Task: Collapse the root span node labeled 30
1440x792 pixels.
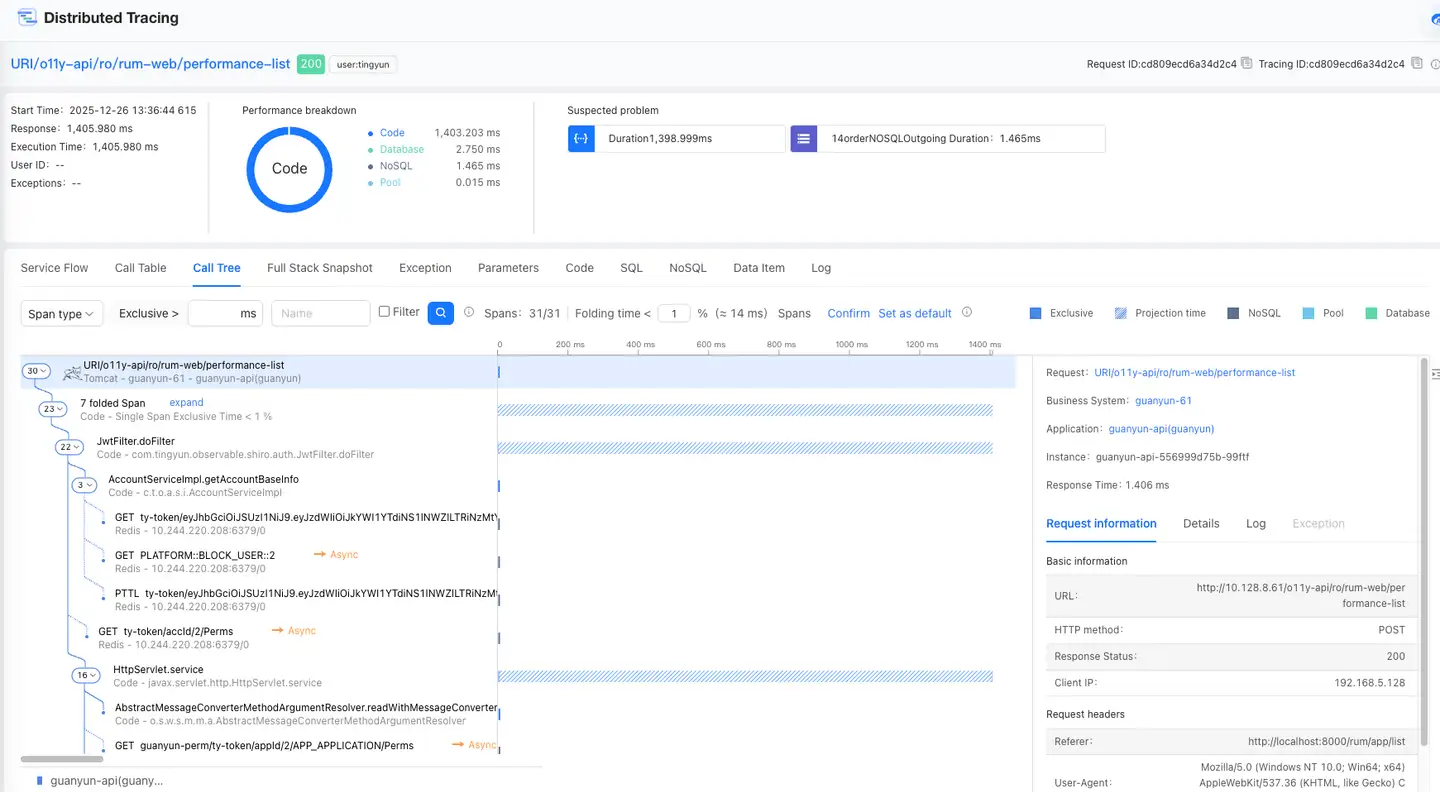Action: coord(36,371)
